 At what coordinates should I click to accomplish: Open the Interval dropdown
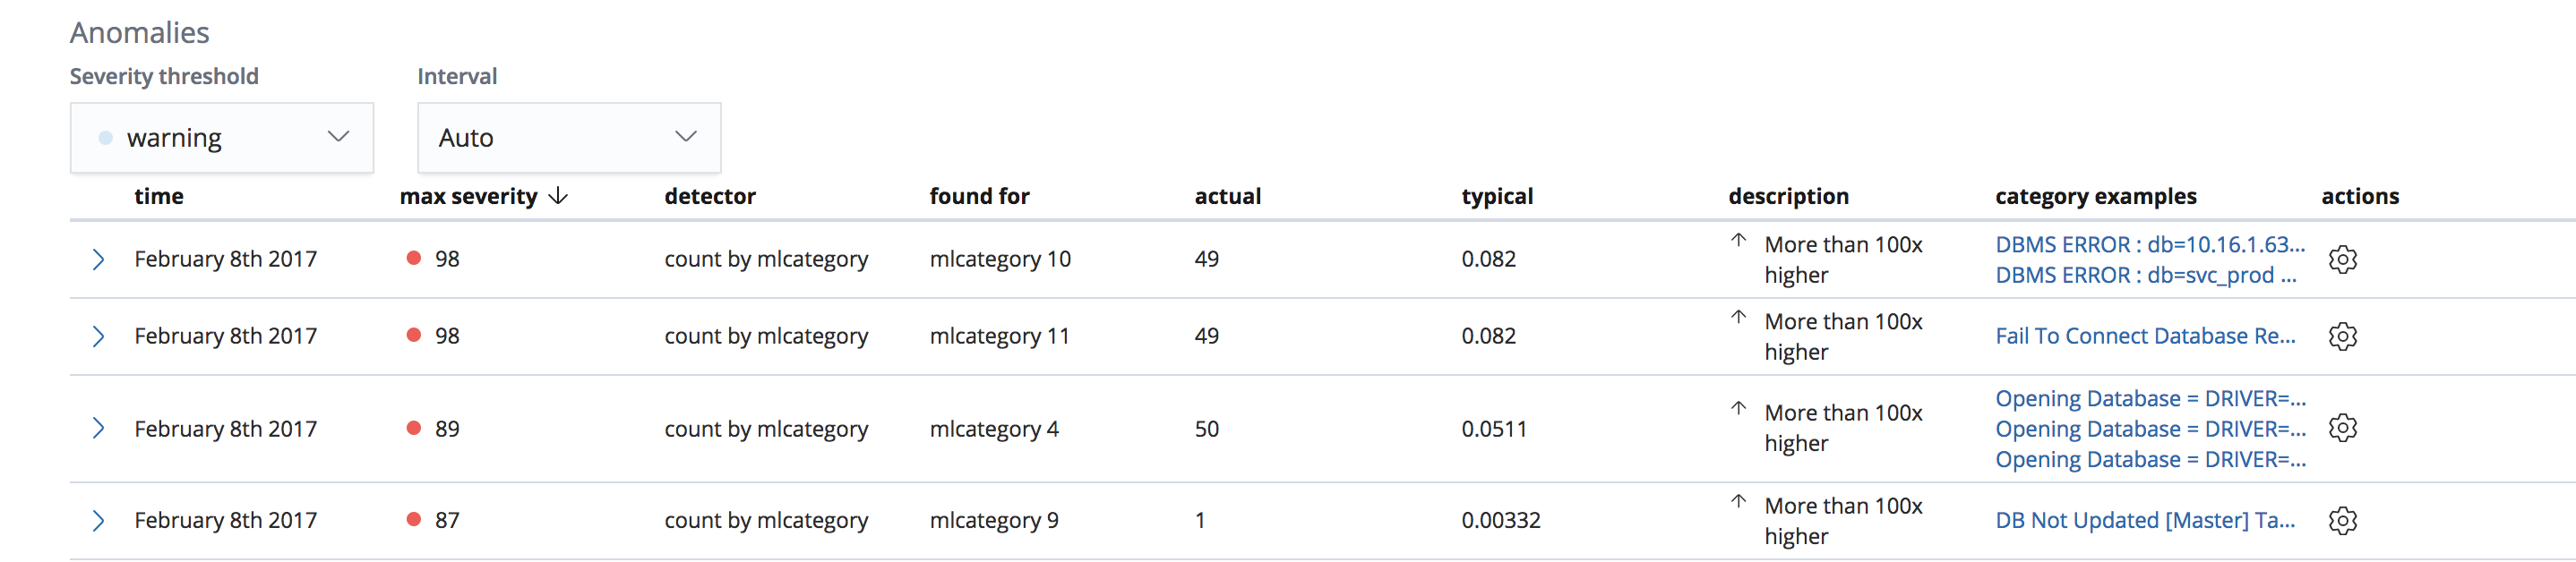pos(568,137)
